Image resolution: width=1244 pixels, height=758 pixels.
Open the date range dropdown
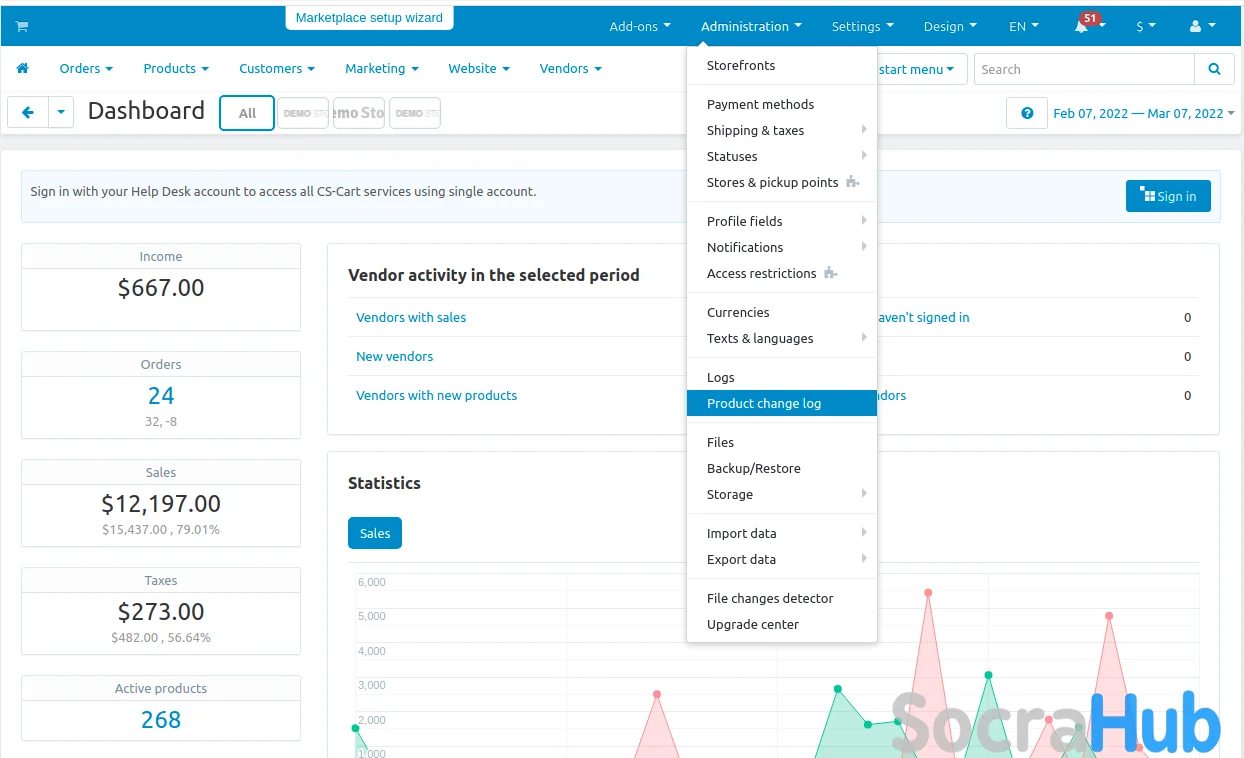click(1143, 113)
